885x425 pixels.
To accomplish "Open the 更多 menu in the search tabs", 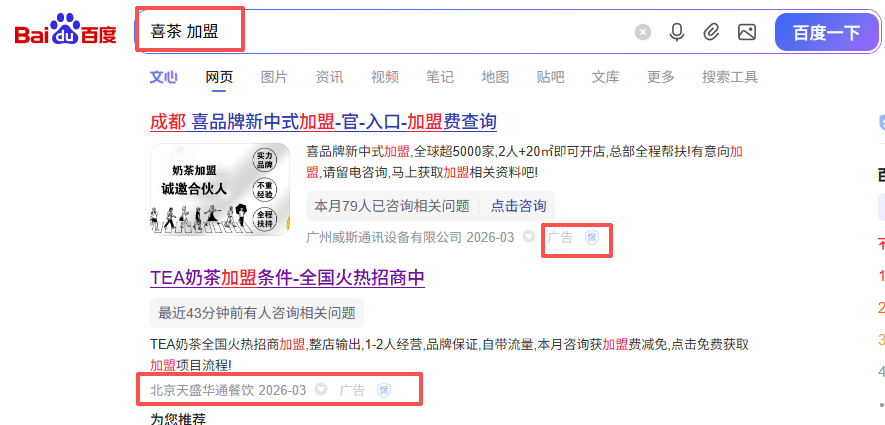I will [660, 77].
